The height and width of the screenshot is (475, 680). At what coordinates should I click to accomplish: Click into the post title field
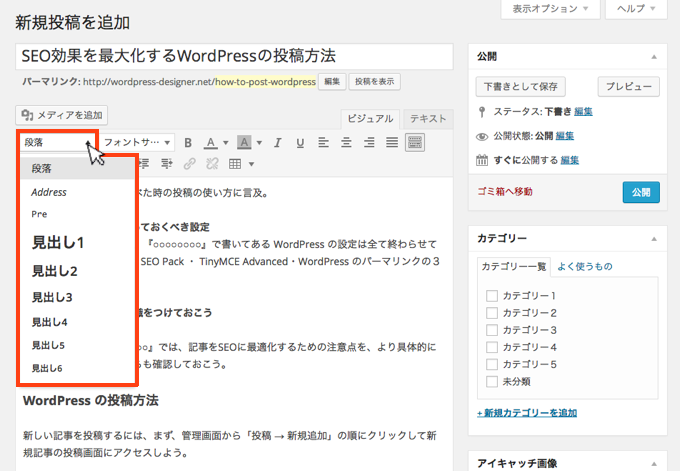(234, 56)
